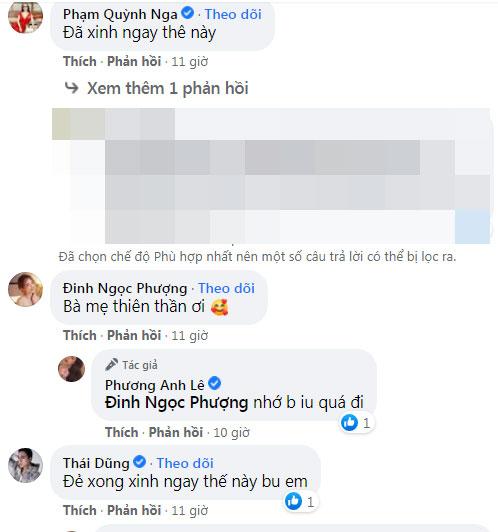Reply to Phạm Quỳnh Nga's comment

tap(134, 61)
